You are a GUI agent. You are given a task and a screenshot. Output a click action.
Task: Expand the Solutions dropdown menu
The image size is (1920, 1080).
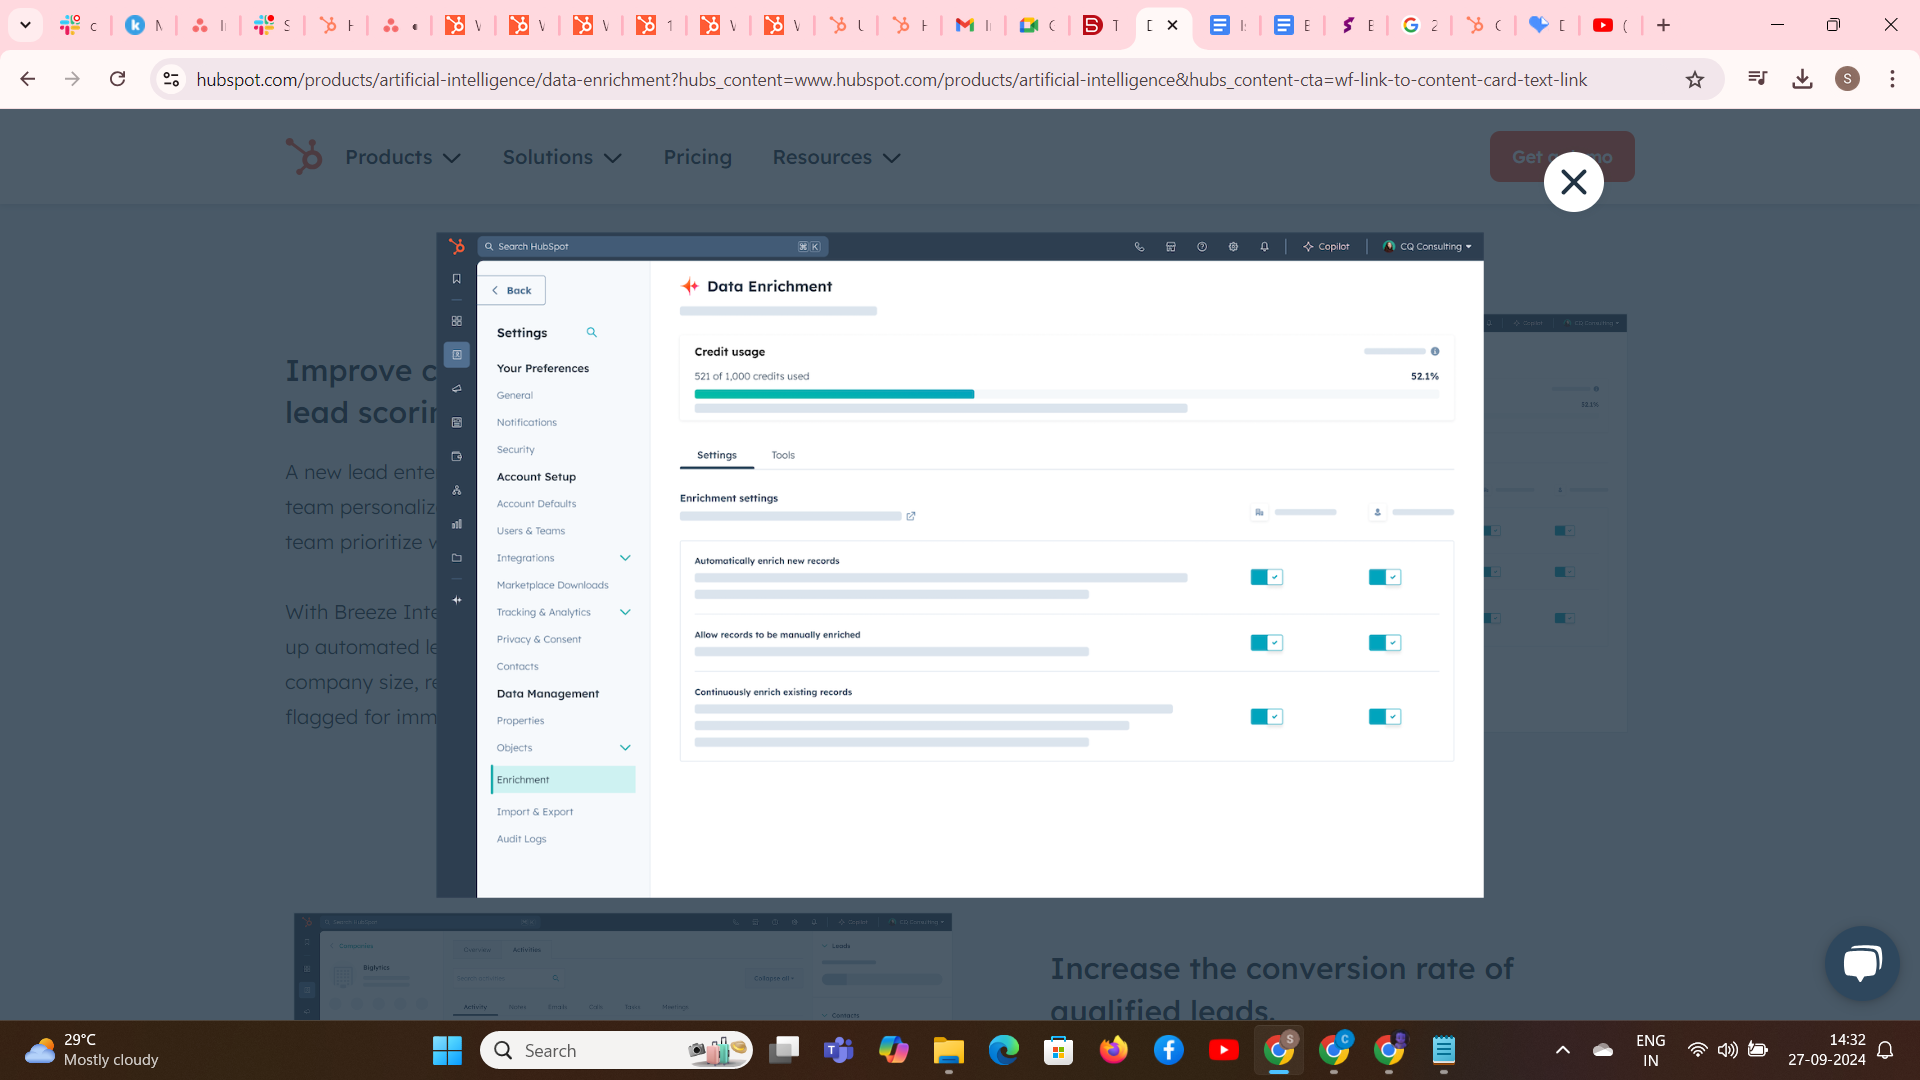[x=562, y=157]
